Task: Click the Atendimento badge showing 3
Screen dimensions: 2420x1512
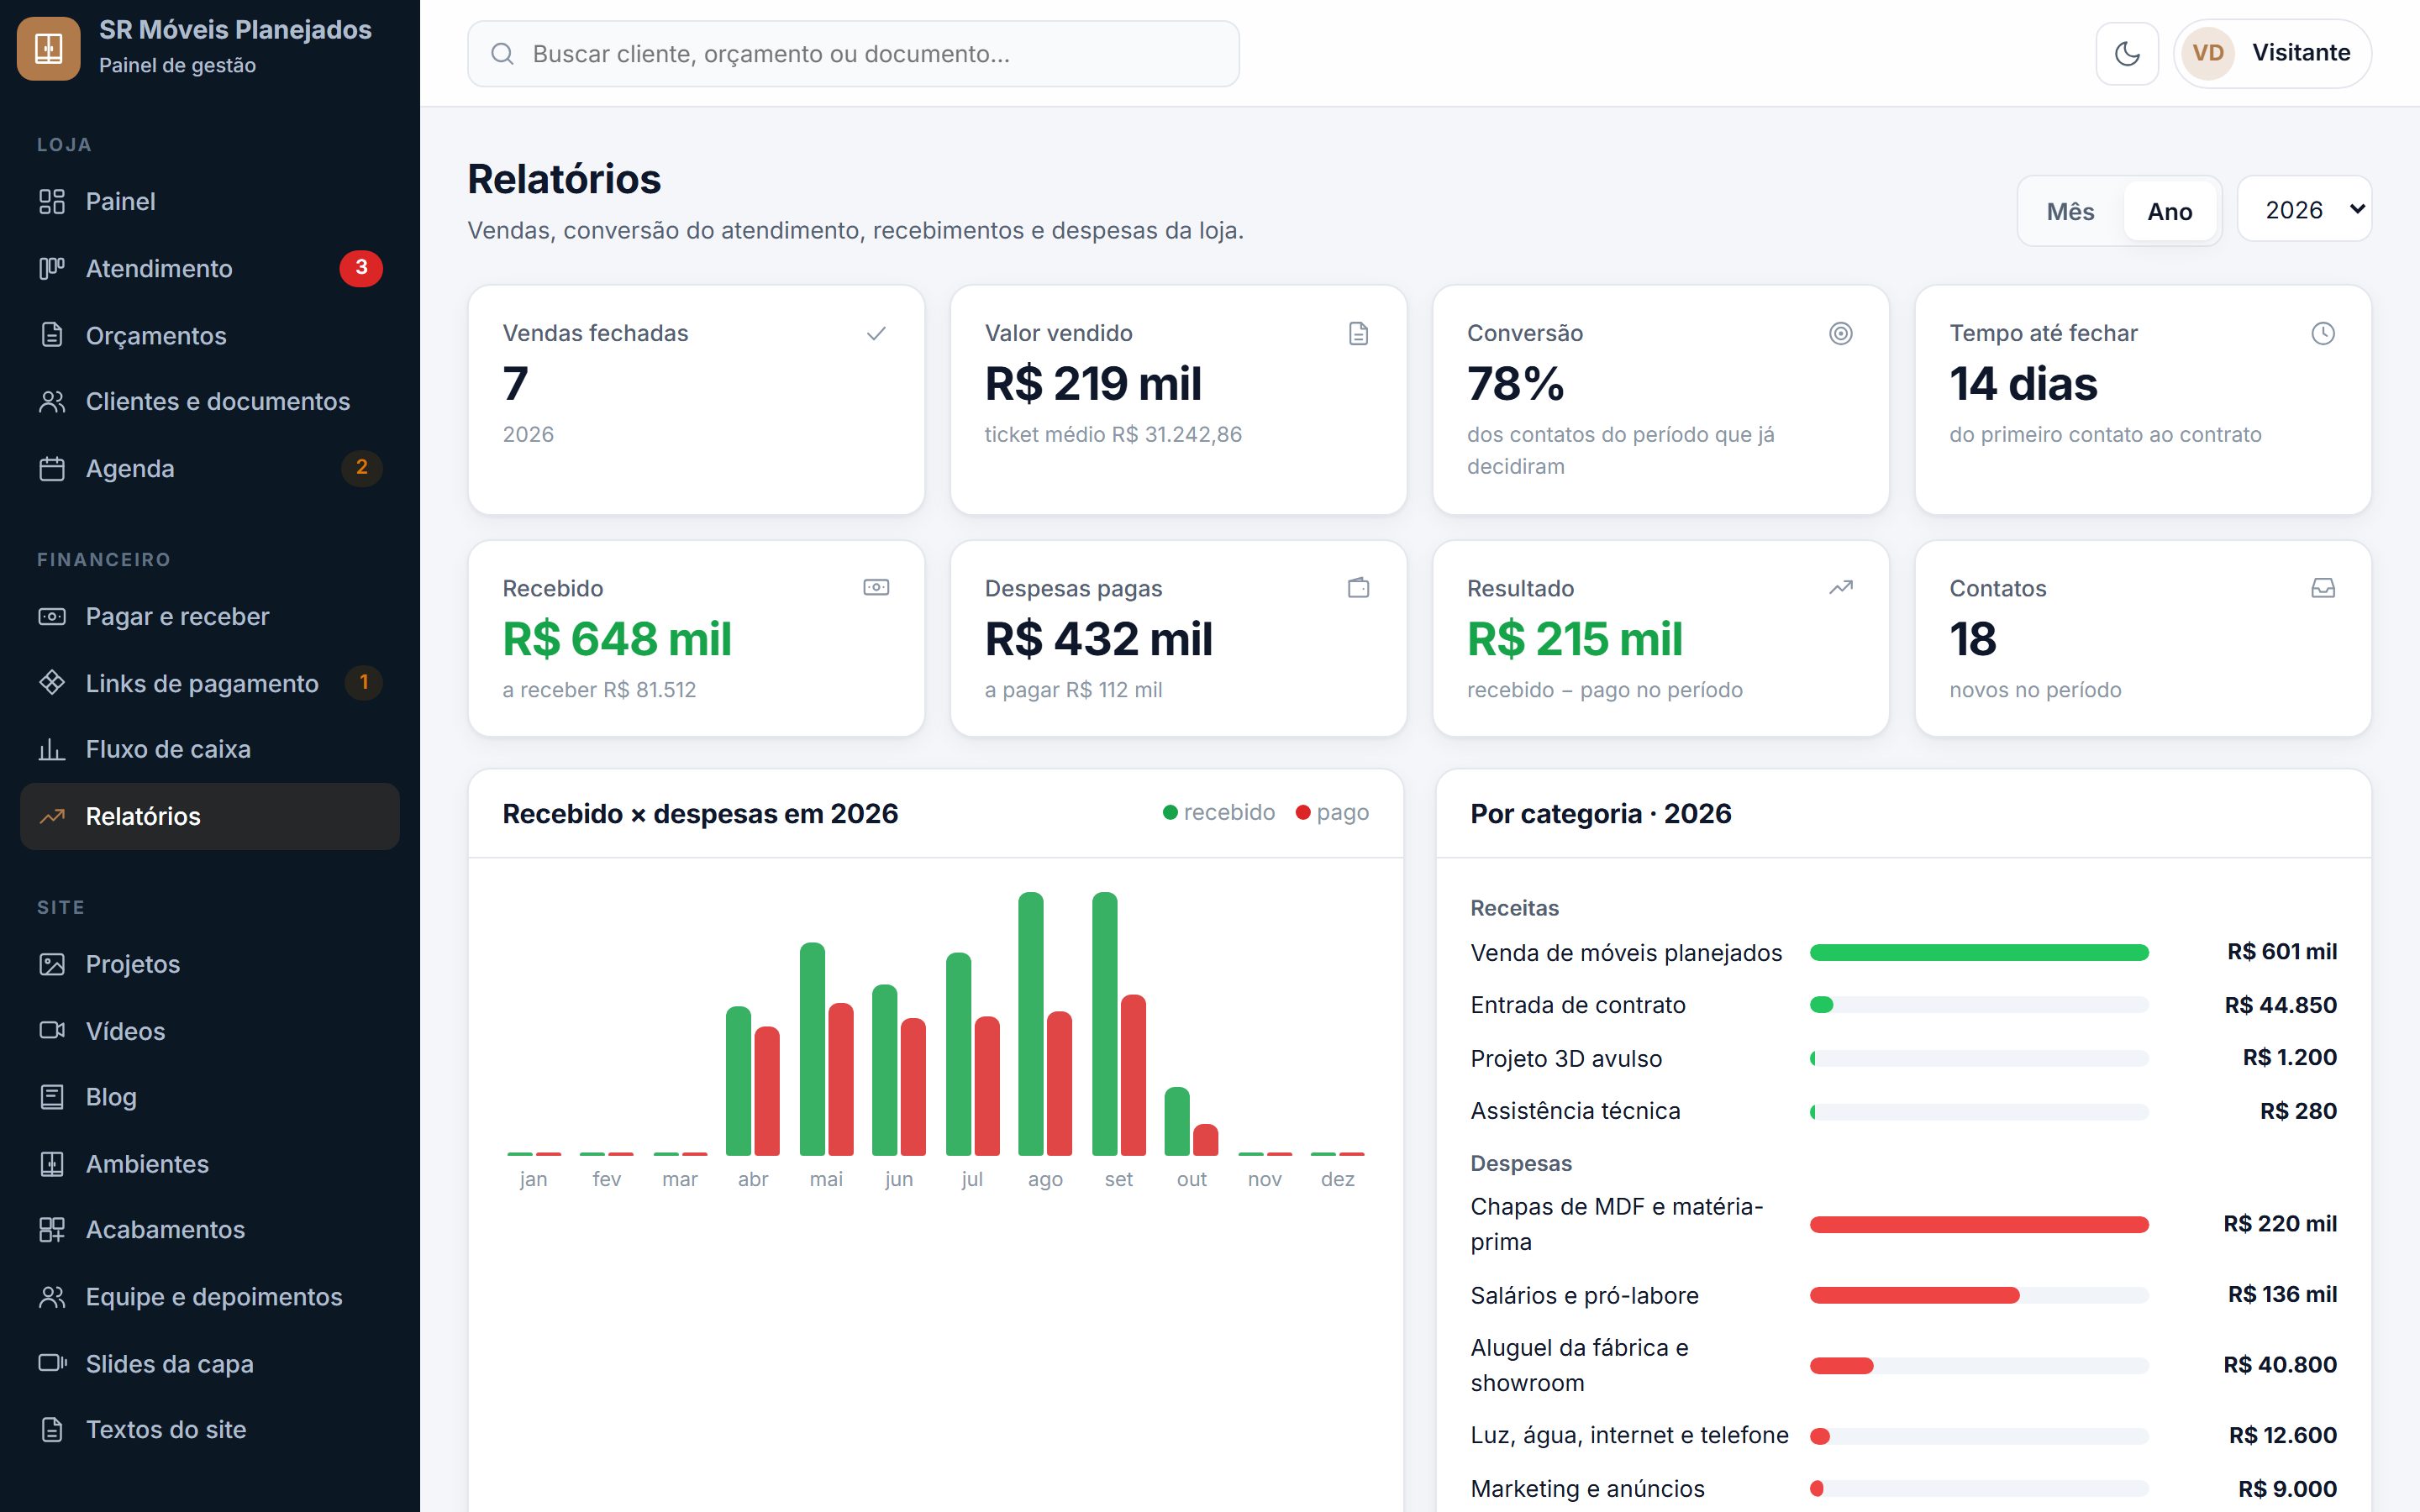Action: (x=361, y=268)
